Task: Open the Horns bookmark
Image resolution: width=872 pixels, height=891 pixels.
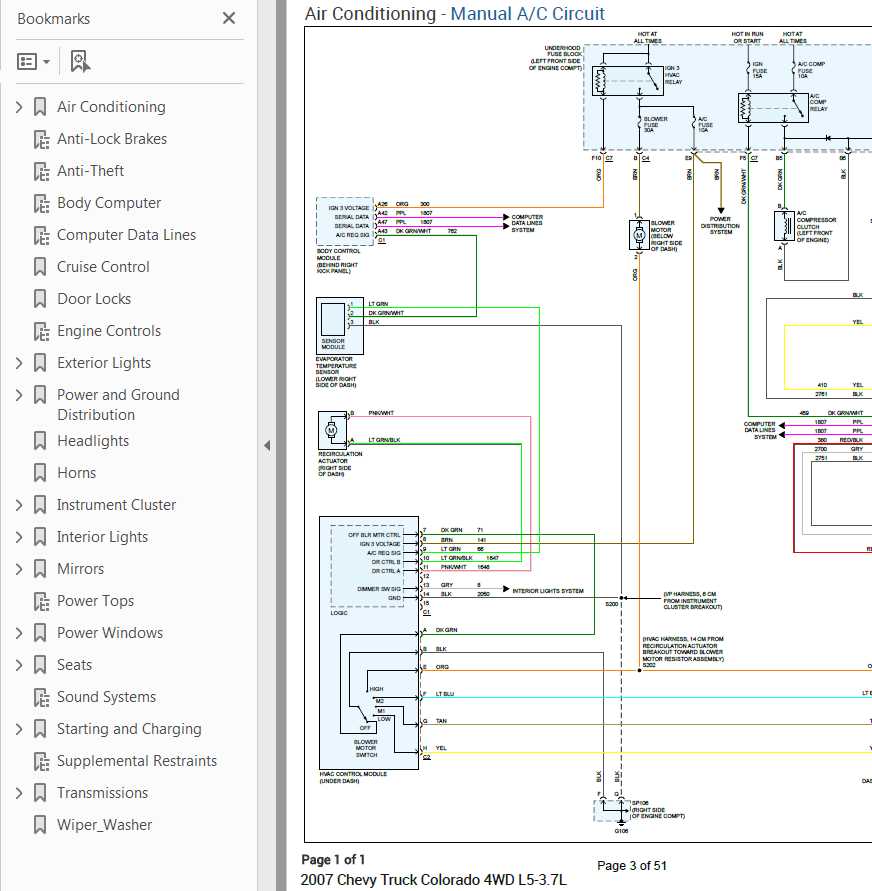Action: [x=77, y=473]
